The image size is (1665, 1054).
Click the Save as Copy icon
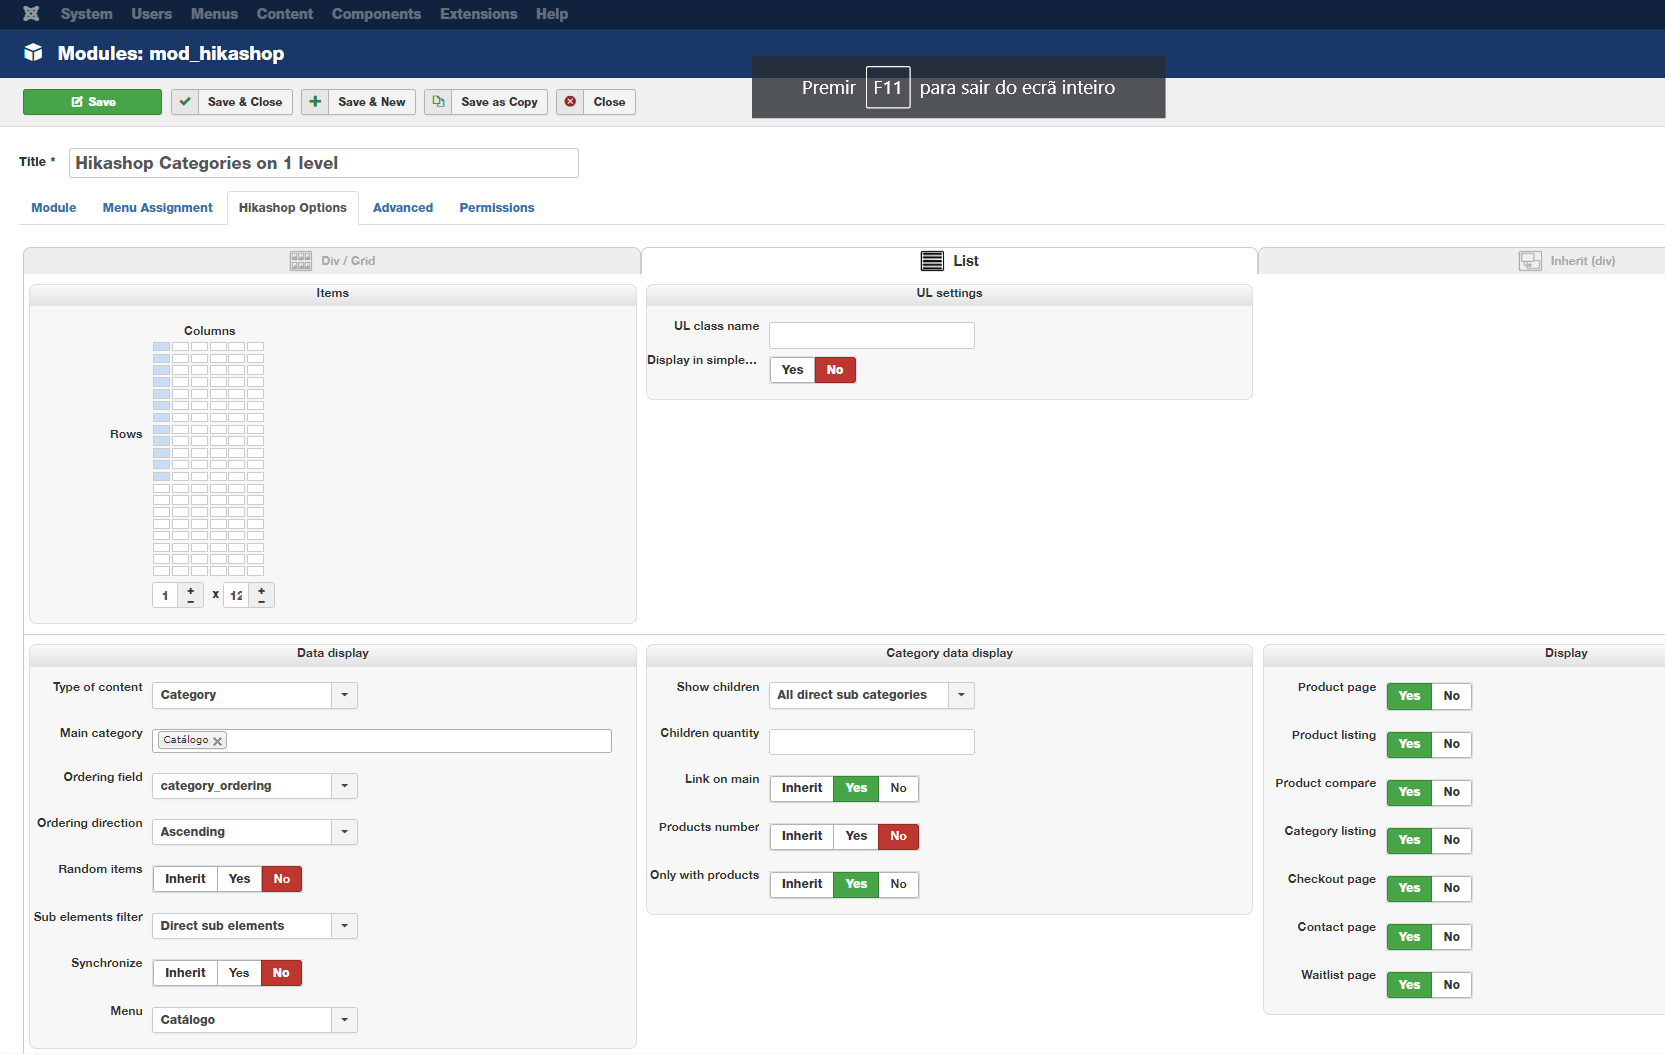pyautogui.click(x=438, y=102)
